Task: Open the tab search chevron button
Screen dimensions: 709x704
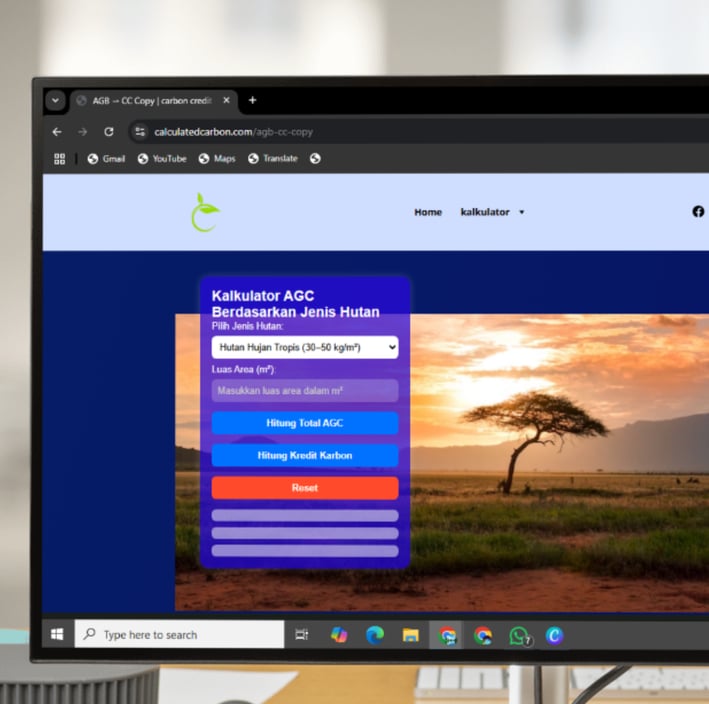Action: (55, 100)
